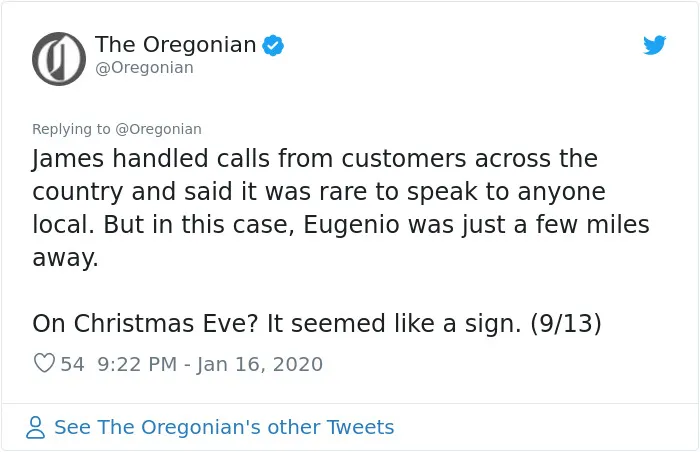700x452 pixels.
Task: Open the Twitter bird logo
Action: point(654,45)
